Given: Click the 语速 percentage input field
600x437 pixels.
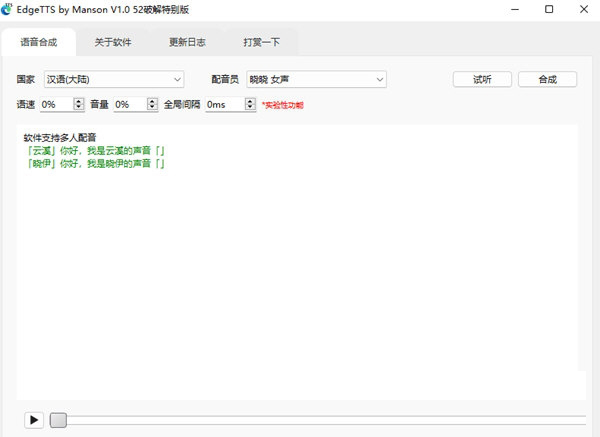Looking at the screenshot, I should coord(56,104).
